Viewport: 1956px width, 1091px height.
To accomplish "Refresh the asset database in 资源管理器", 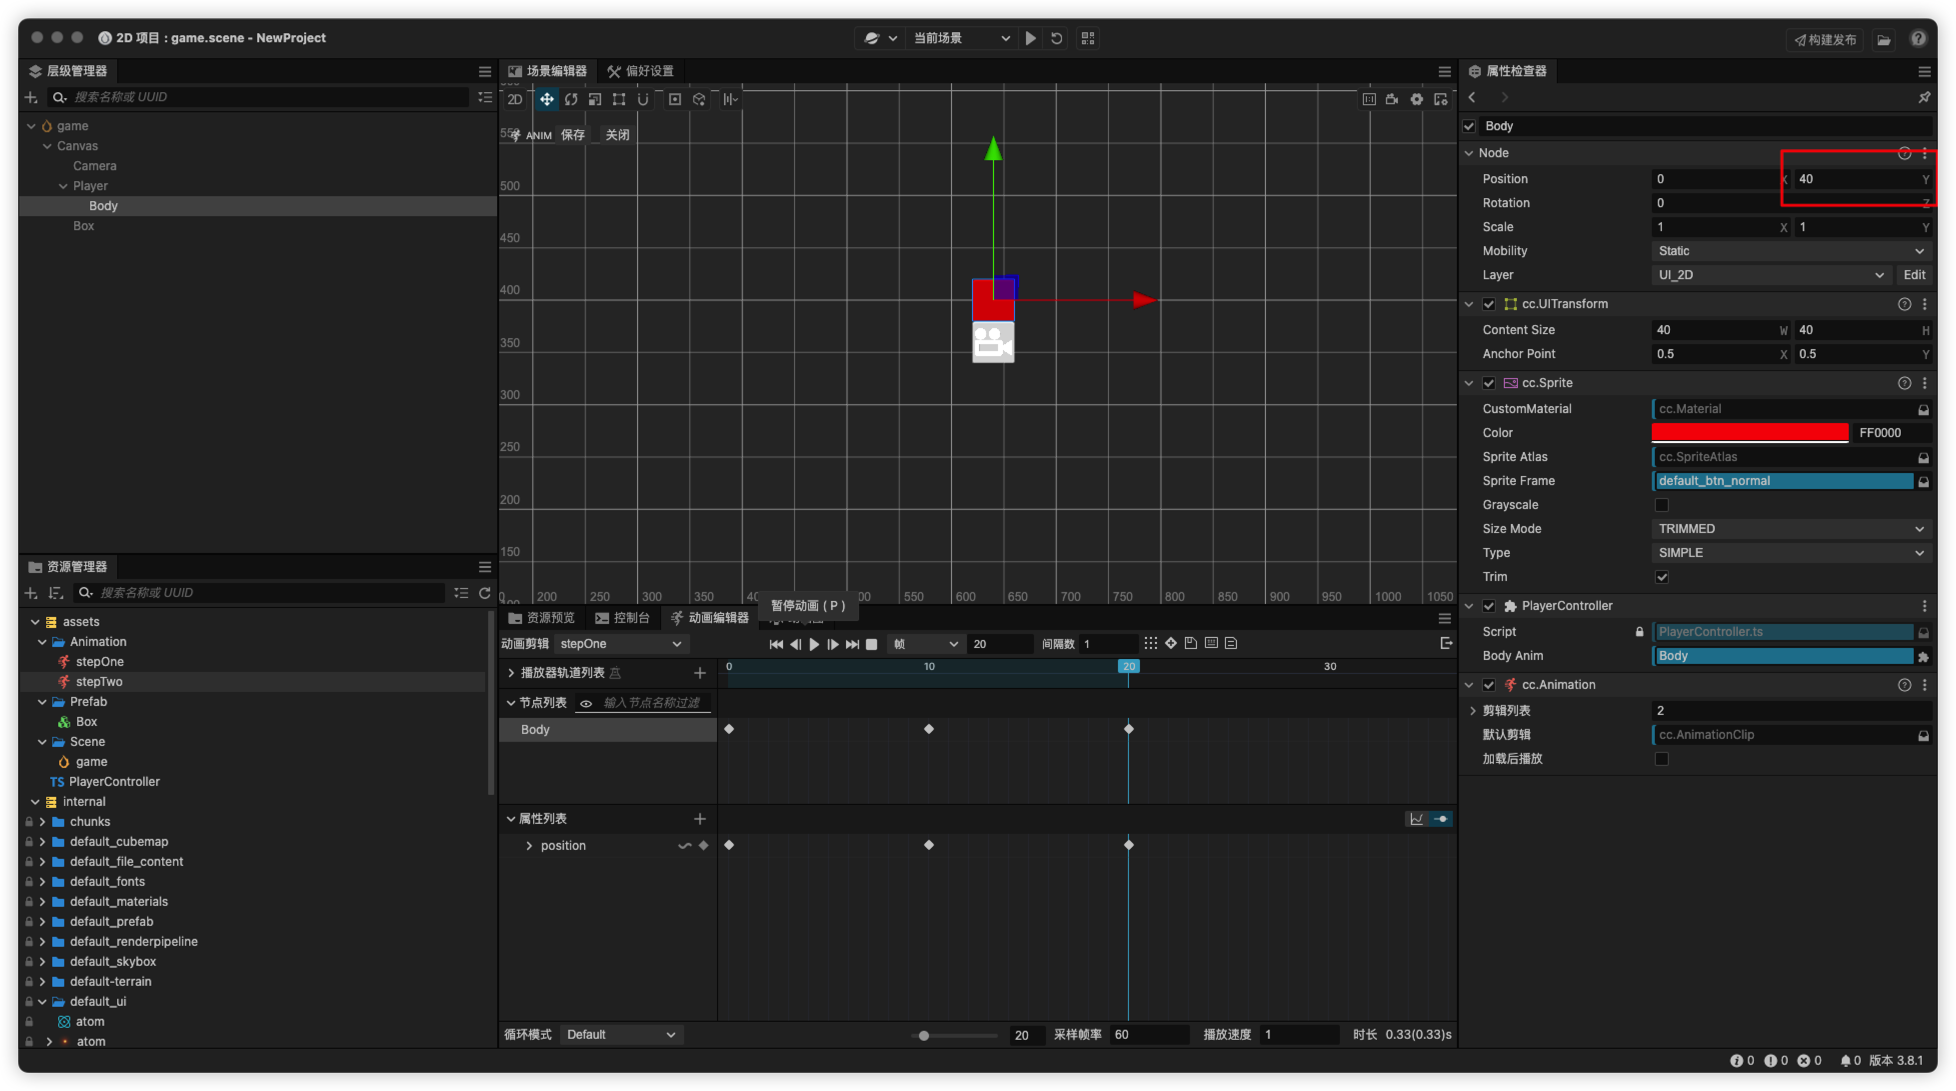I will [x=486, y=592].
